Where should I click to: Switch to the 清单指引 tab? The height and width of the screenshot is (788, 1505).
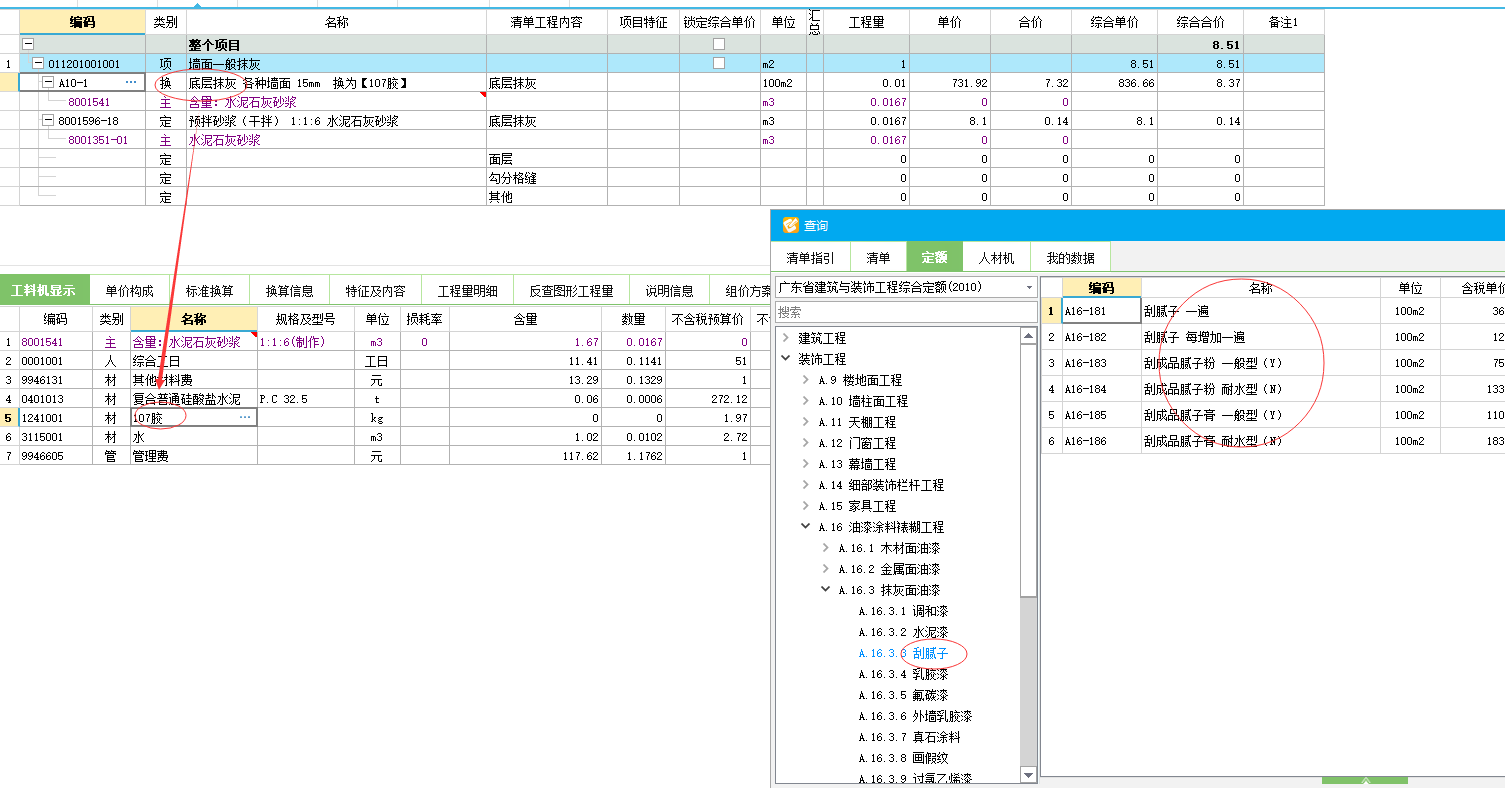(811, 258)
